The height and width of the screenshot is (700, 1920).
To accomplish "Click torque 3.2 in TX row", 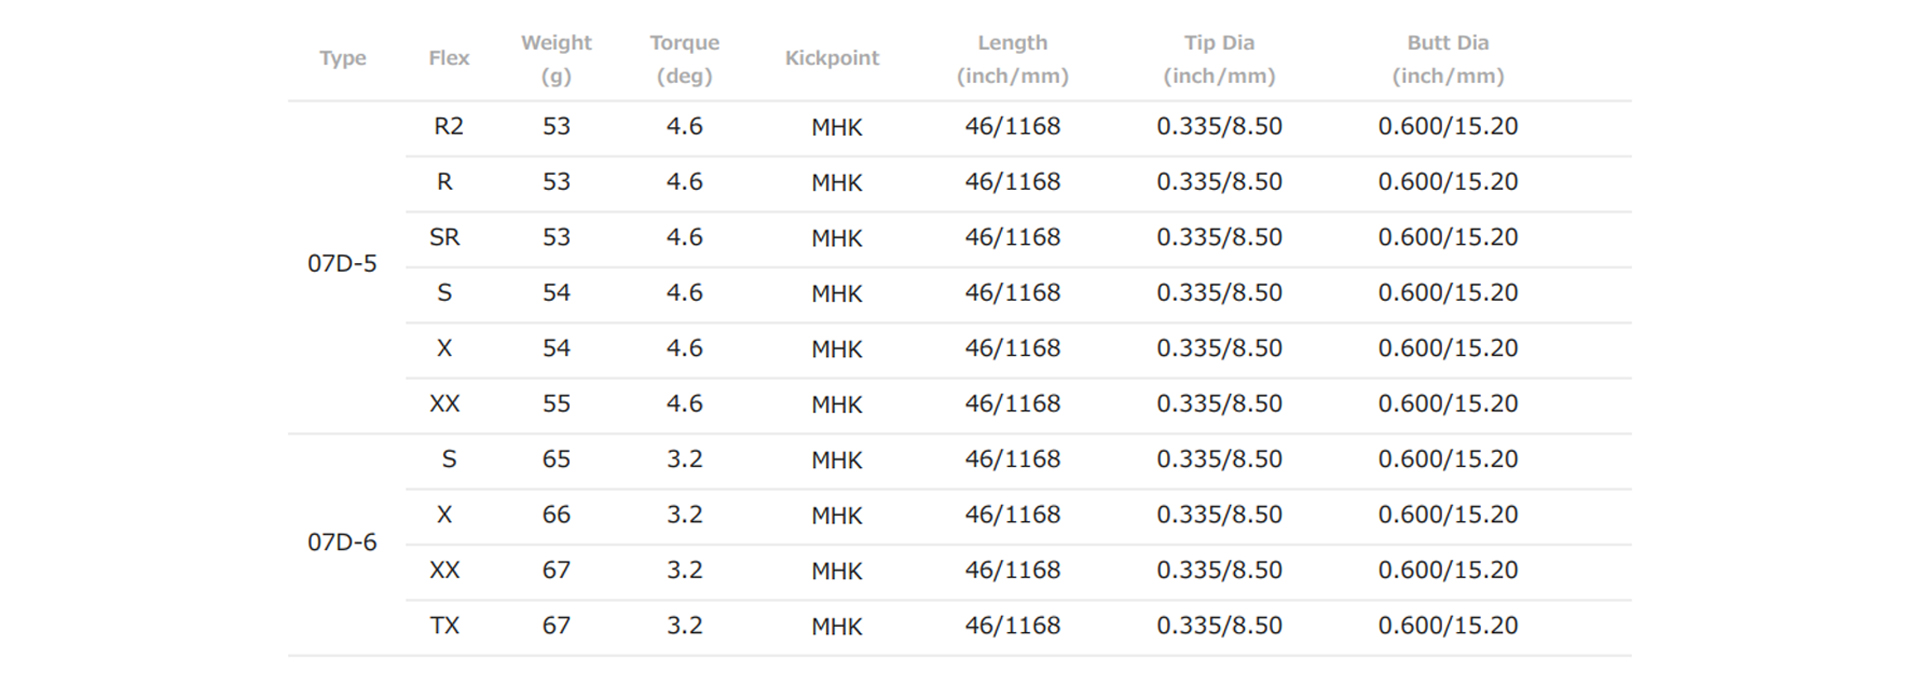I will coord(684,626).
